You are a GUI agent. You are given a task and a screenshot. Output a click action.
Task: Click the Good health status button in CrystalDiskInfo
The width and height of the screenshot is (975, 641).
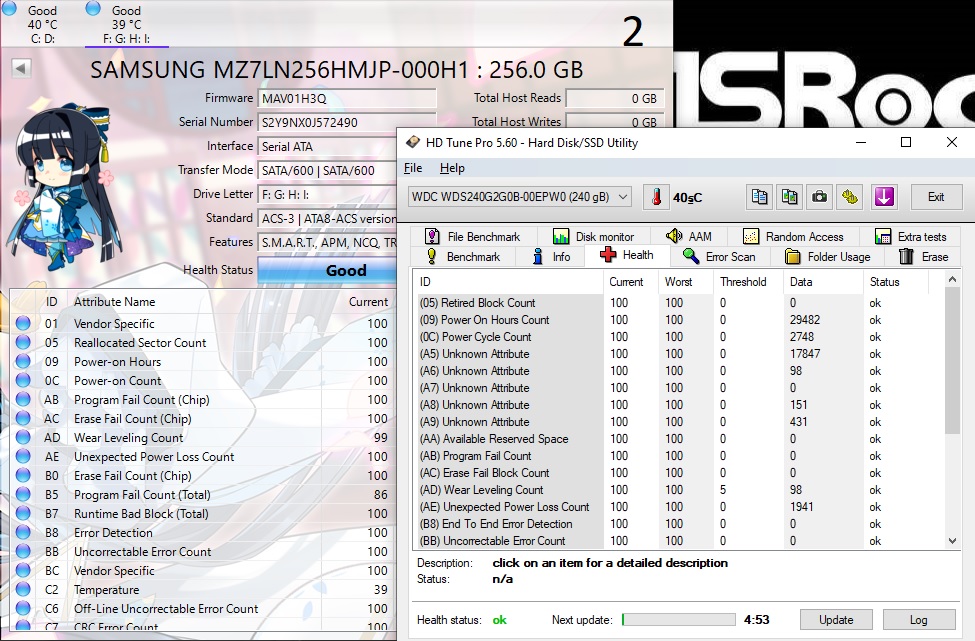tap(327, 270)
